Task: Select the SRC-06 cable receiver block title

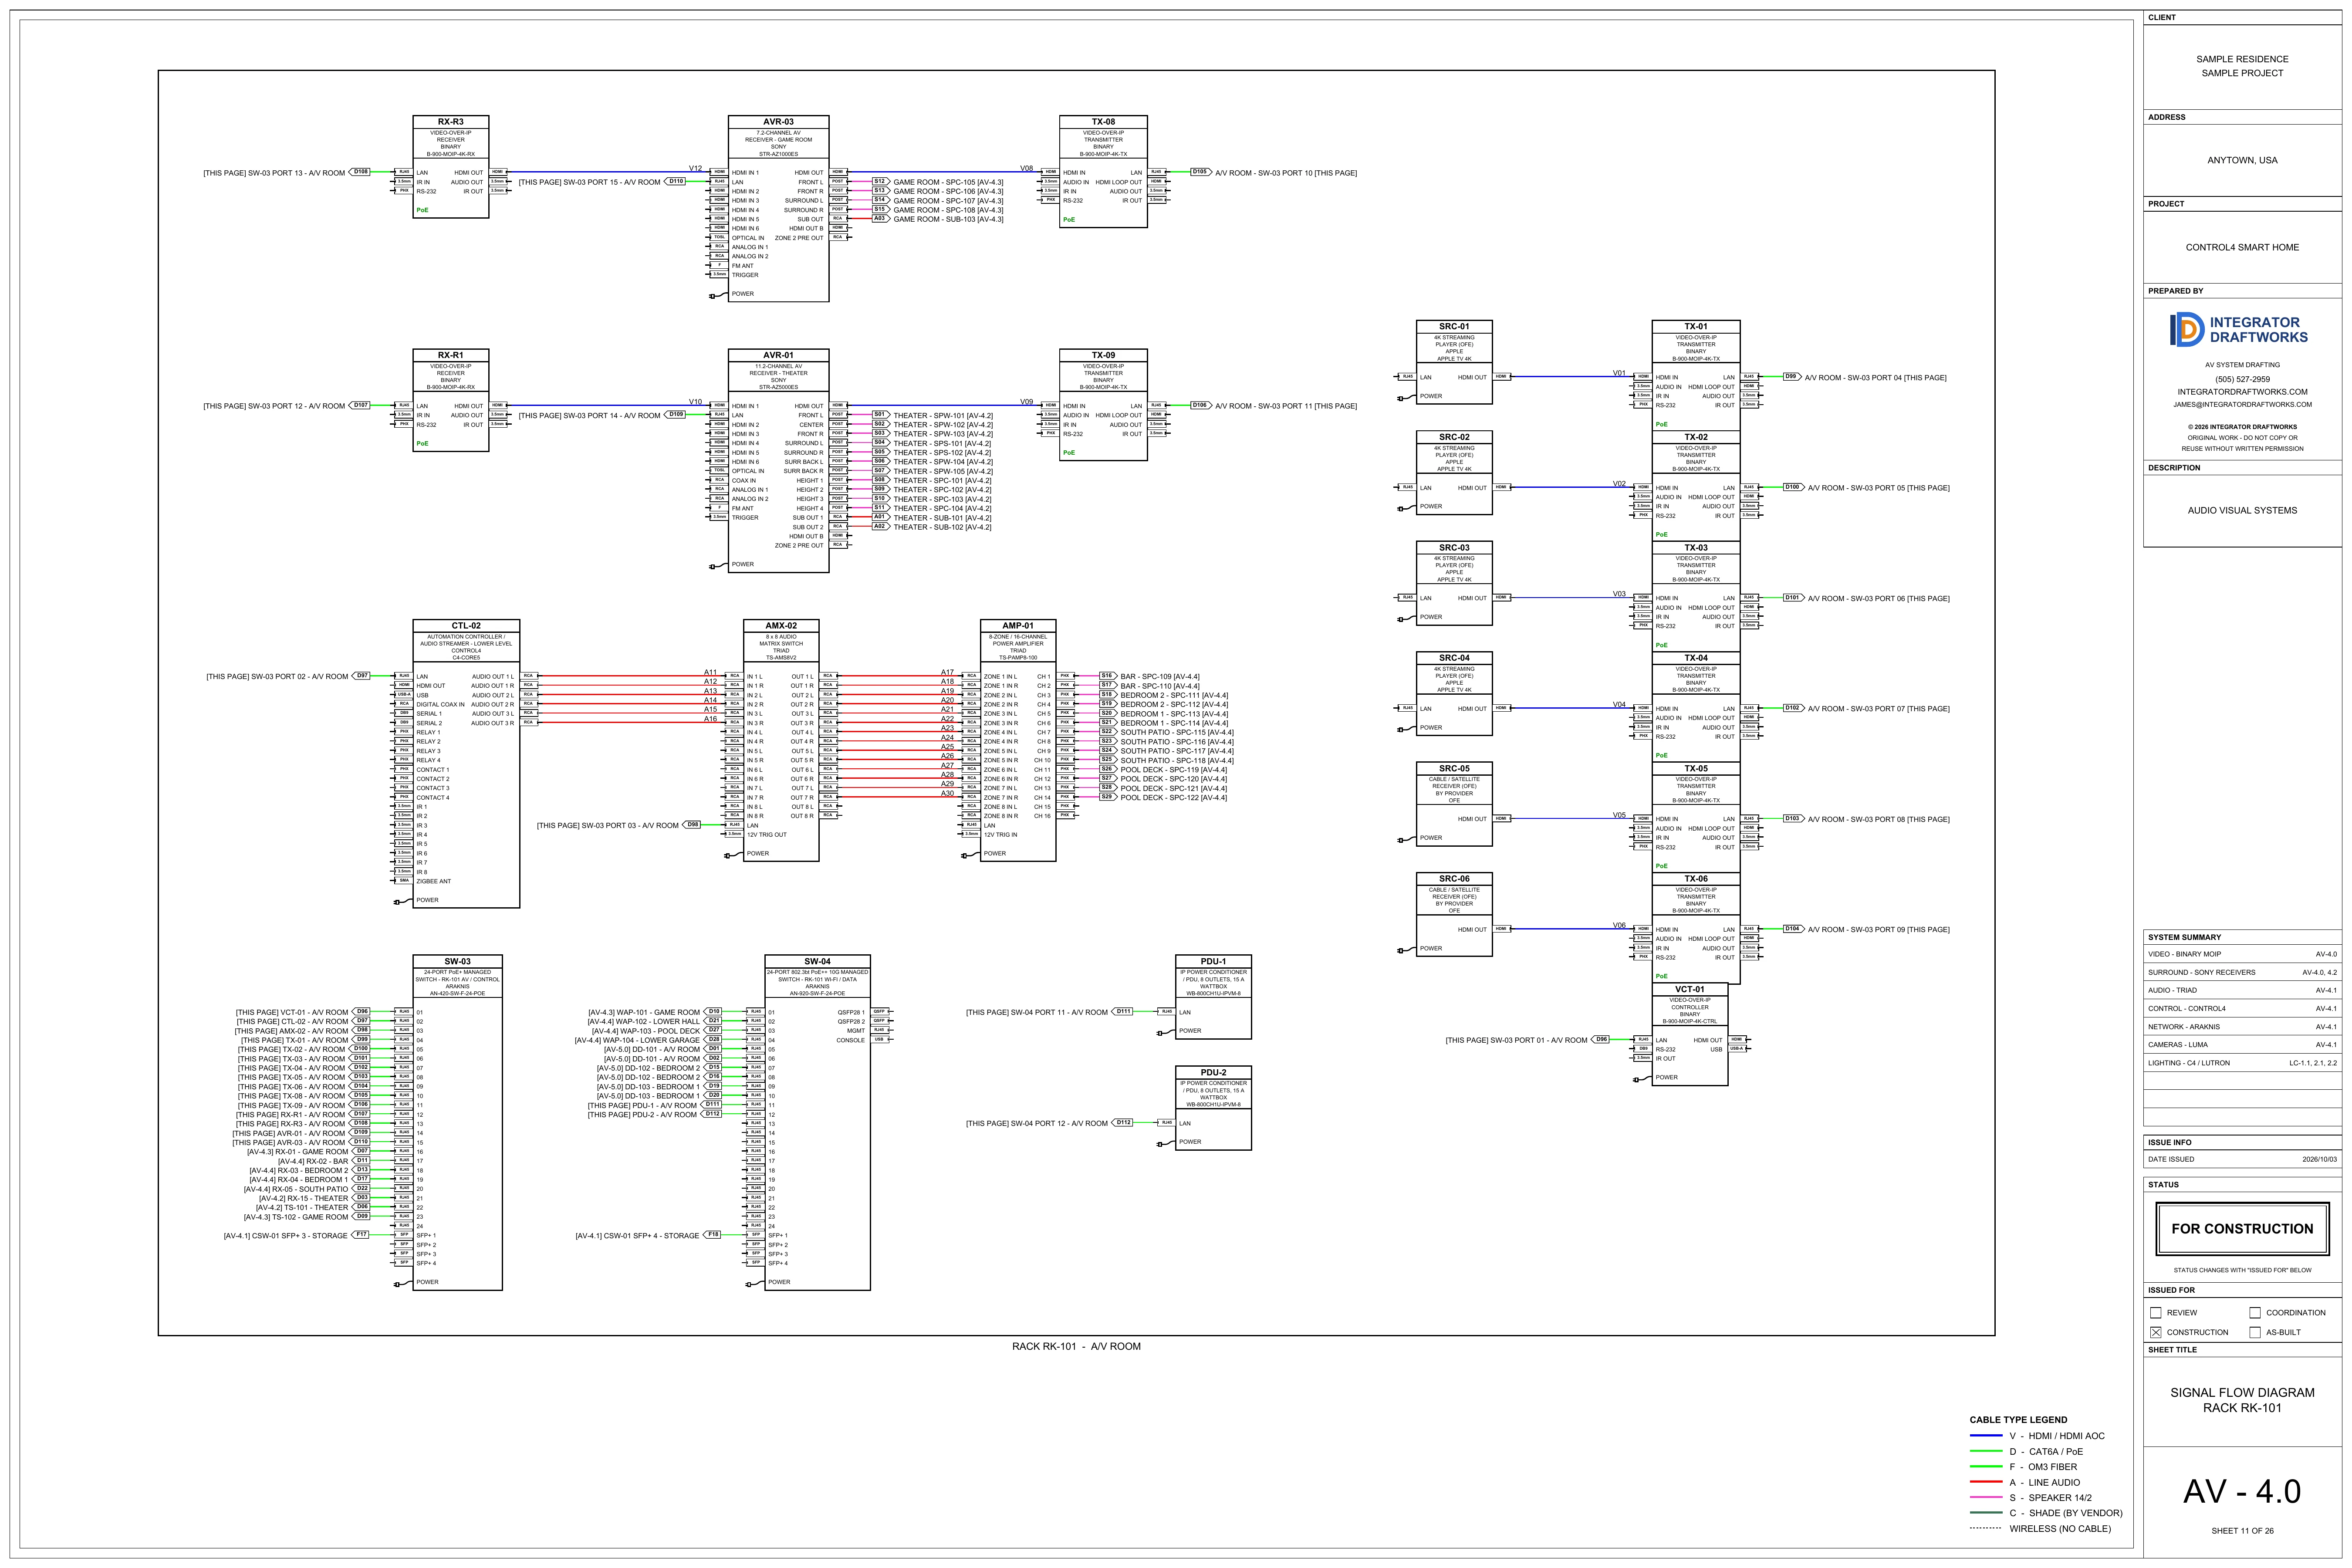Action: tap(1454, 878)
